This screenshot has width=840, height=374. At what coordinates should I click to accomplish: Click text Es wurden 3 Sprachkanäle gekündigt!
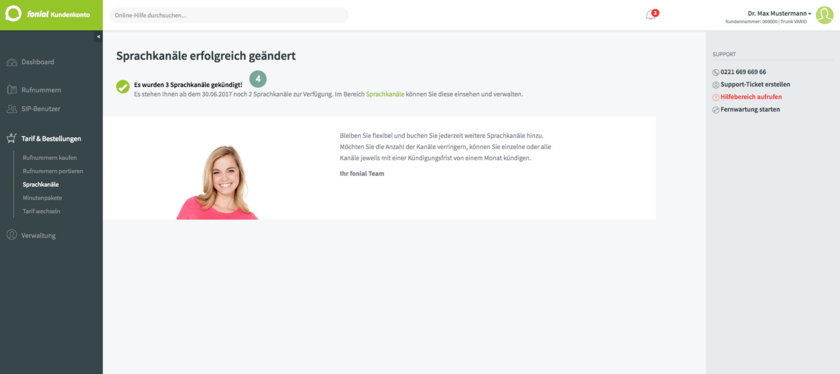point(188,85)
